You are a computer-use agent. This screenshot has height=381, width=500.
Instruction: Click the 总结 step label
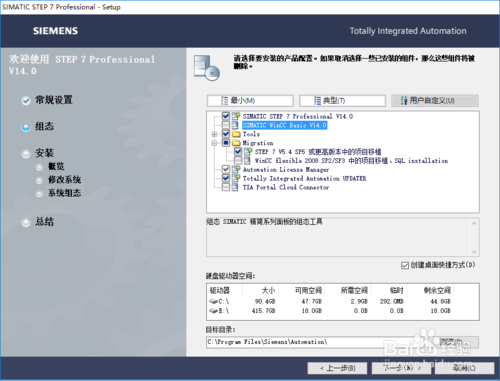click(45, 222)
